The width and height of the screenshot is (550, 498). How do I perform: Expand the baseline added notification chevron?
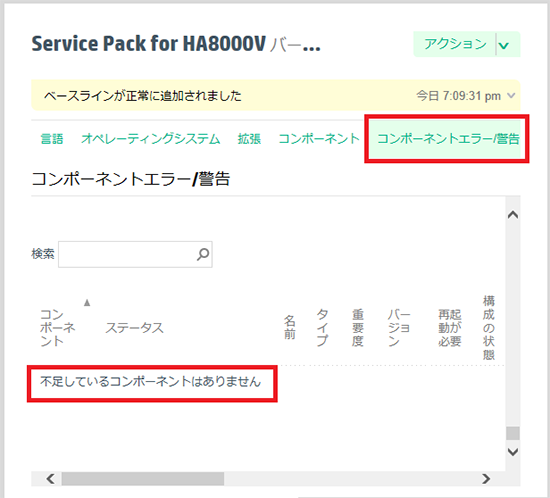[x=512, y=95]
